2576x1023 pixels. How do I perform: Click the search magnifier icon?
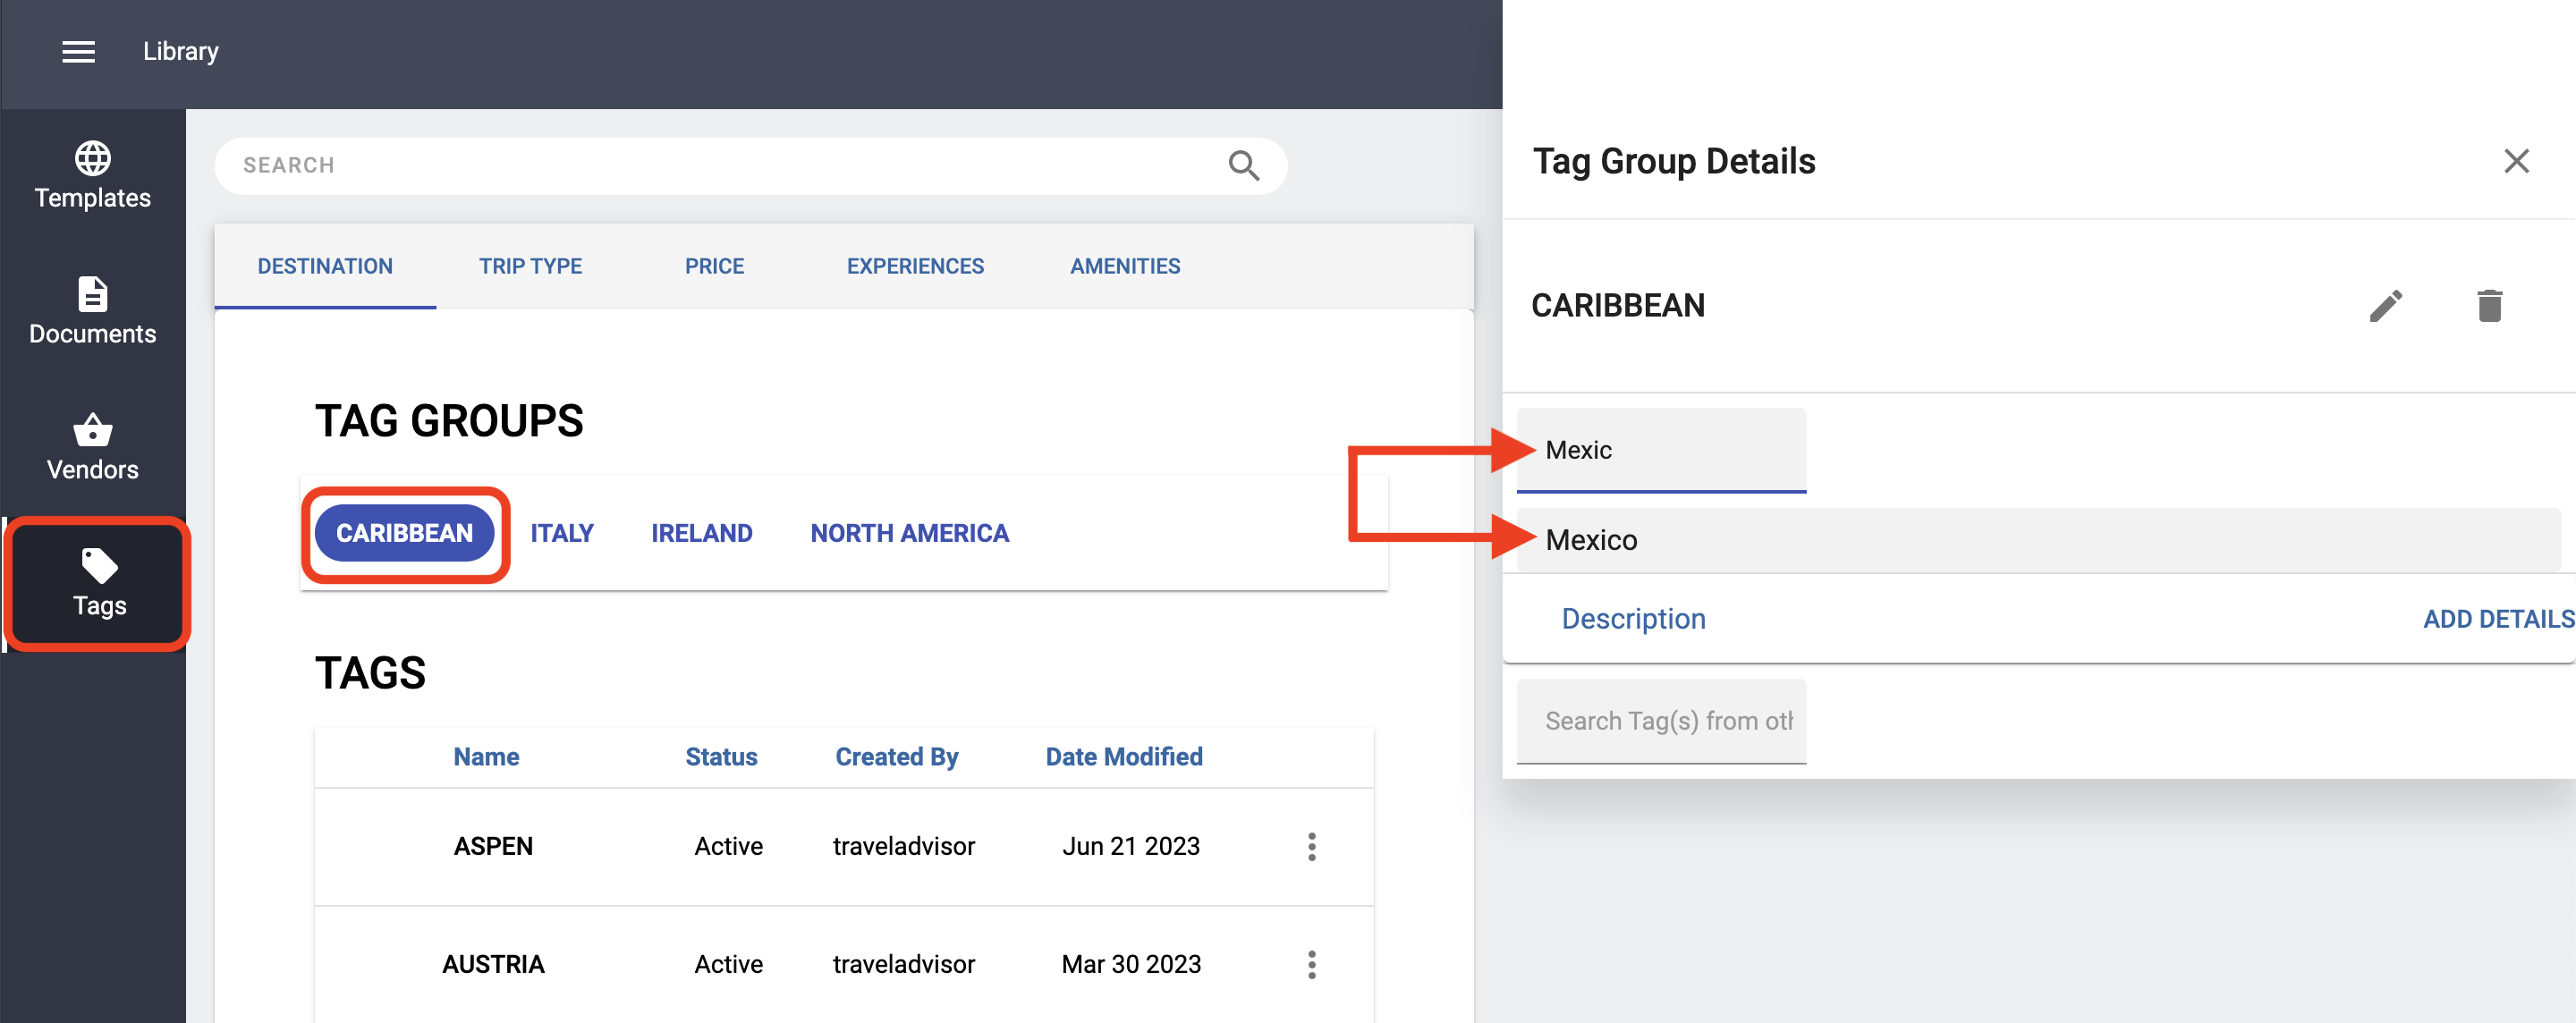tap(1243, 165)
